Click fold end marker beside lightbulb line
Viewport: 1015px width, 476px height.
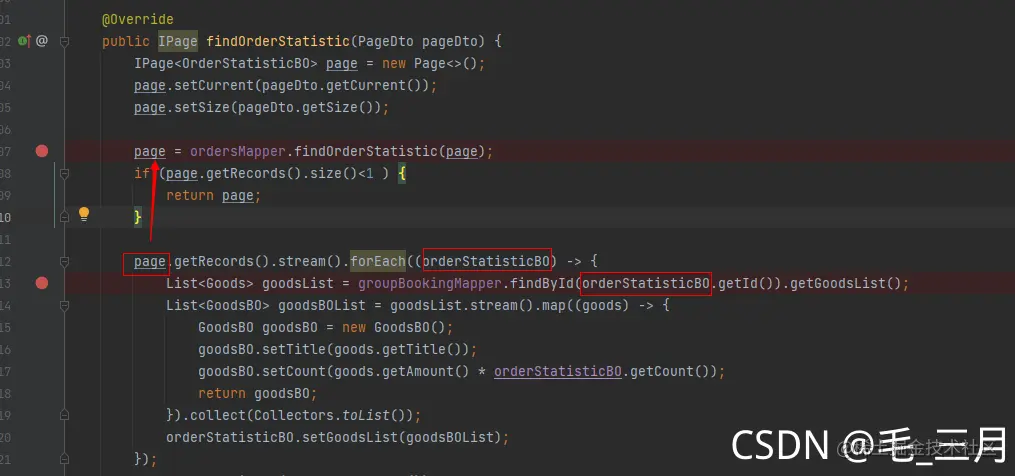point(64,218)
